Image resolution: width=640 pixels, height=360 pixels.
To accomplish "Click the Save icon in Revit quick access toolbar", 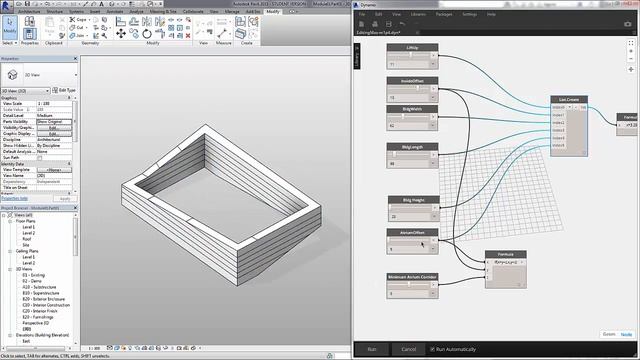I will click(x=28, y=4).
